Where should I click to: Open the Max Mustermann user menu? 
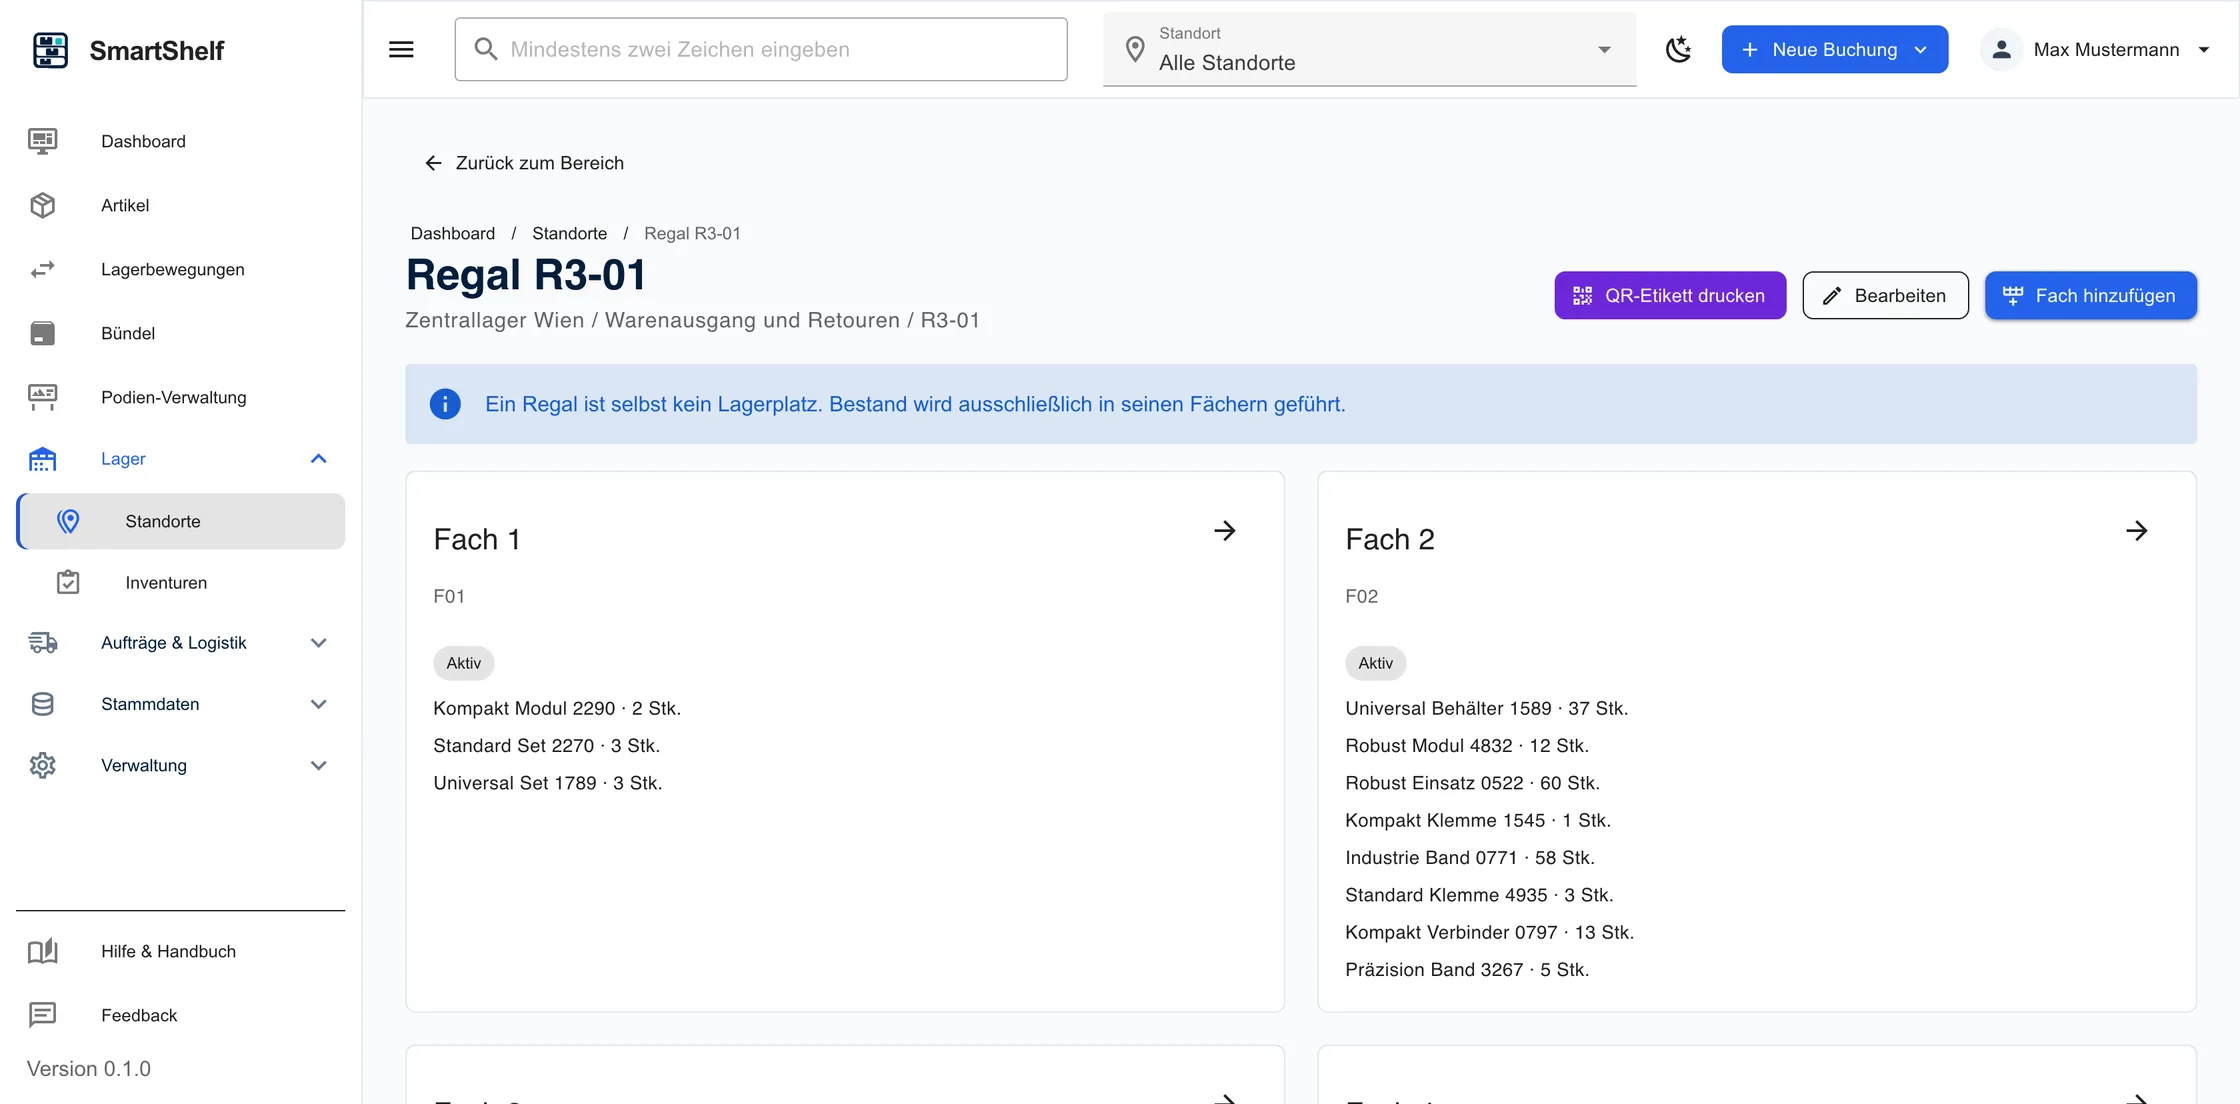pos(2095,49)
